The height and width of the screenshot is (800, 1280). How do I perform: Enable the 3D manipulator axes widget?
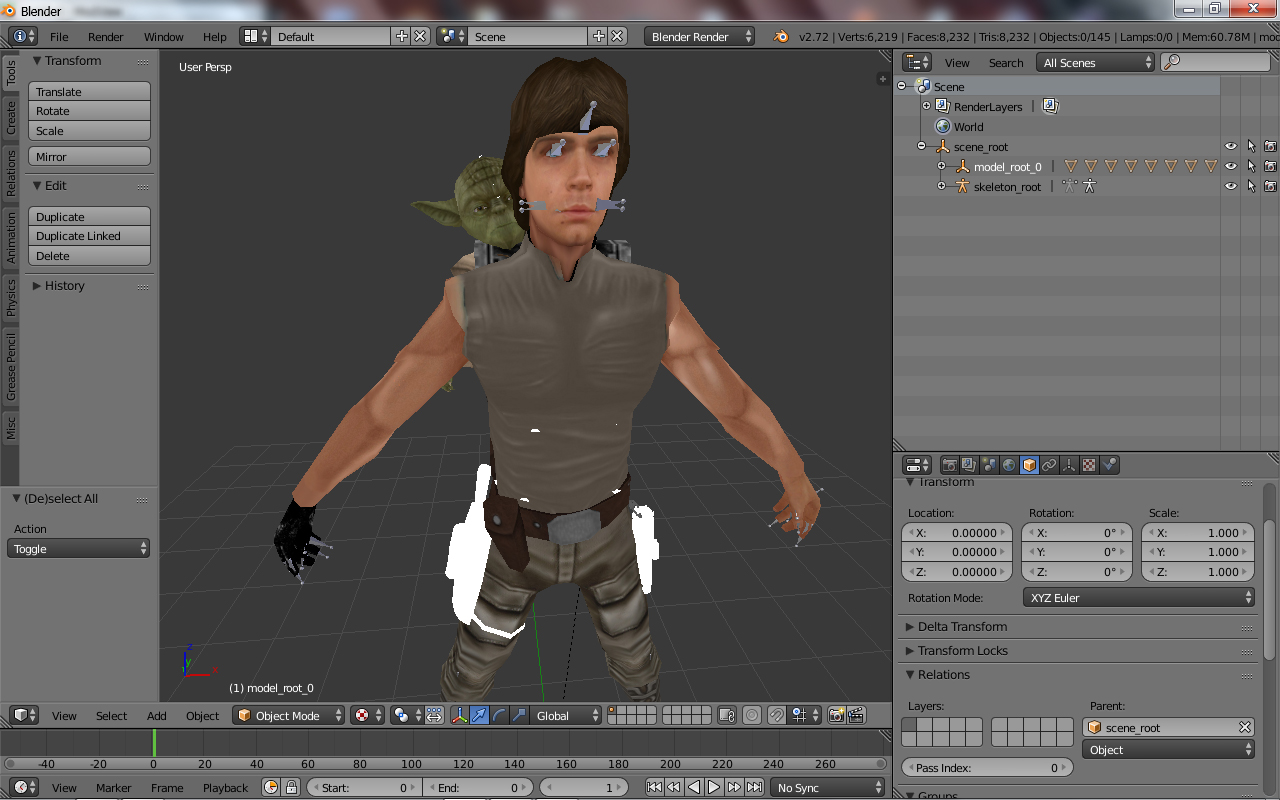point(459,715)
